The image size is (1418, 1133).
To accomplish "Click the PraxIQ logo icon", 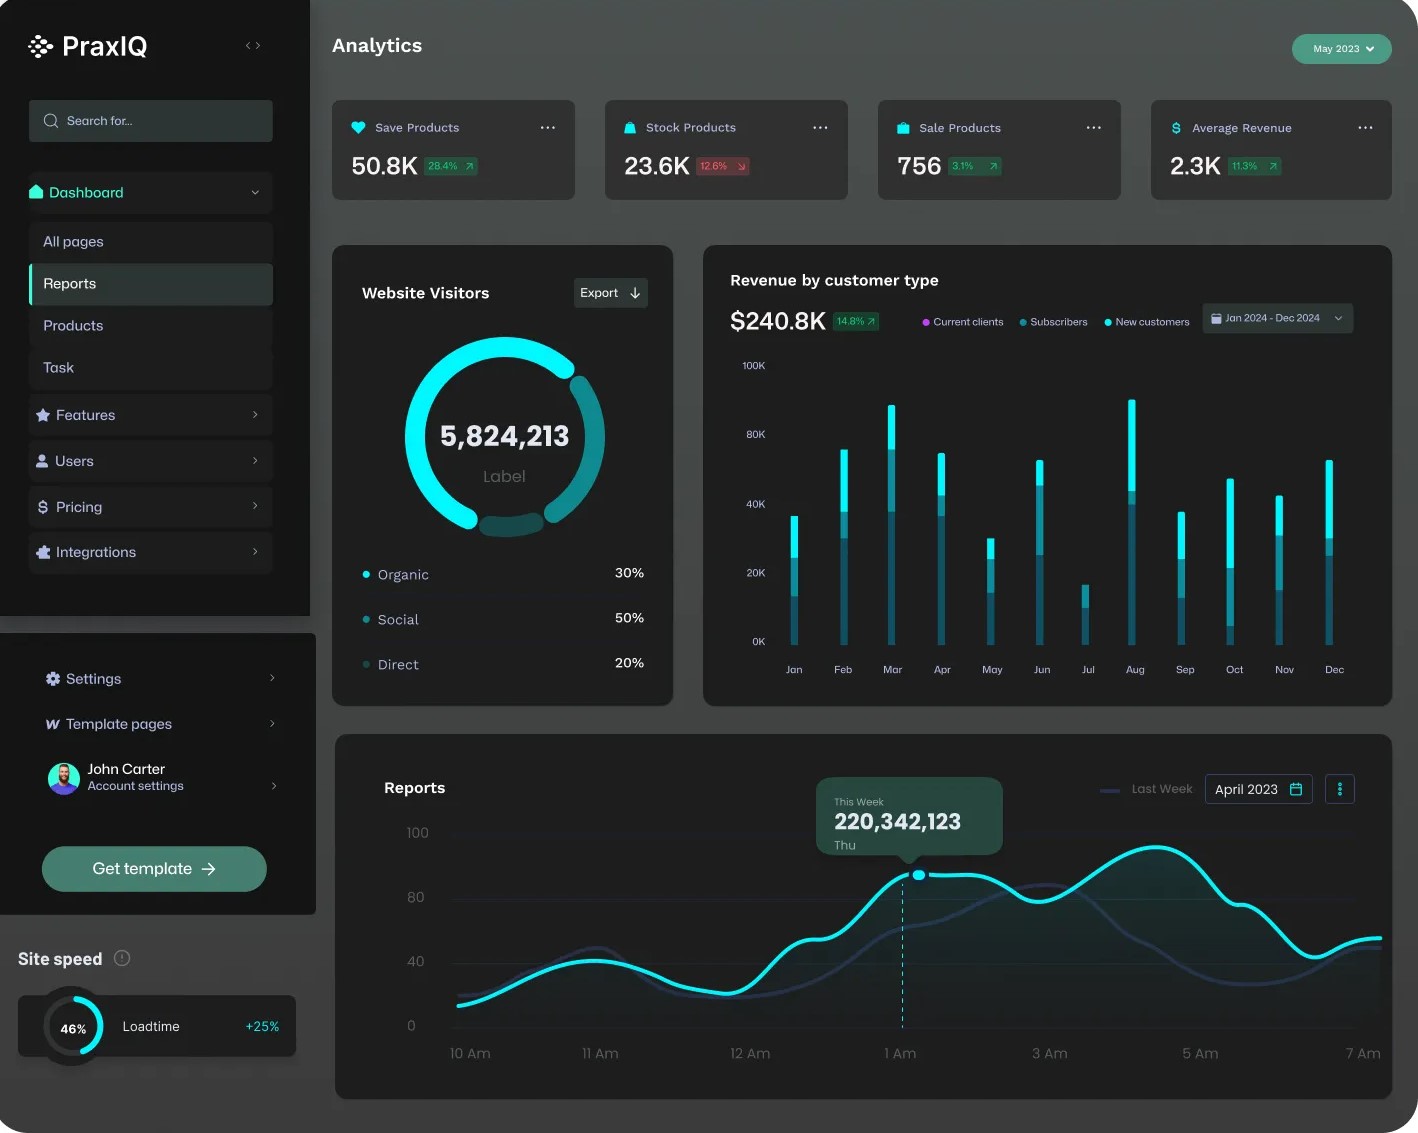I will [x=40, y=46].
